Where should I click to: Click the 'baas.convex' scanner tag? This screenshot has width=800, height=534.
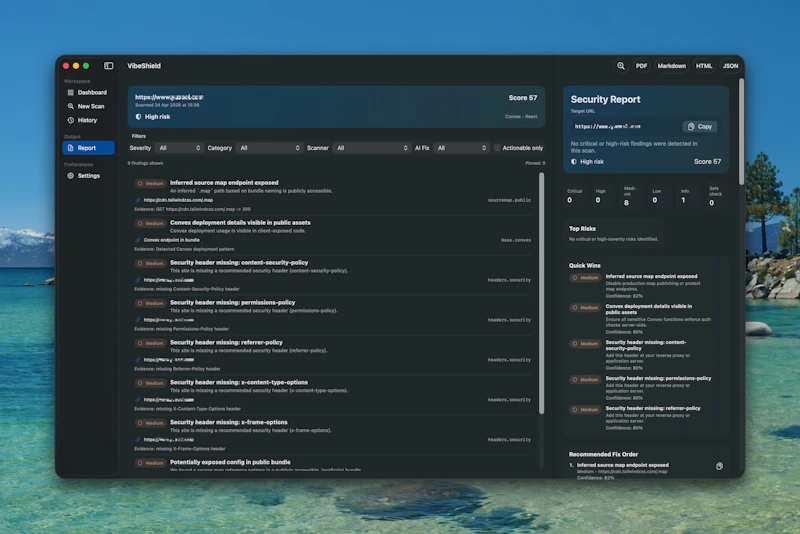pos(516,240)
